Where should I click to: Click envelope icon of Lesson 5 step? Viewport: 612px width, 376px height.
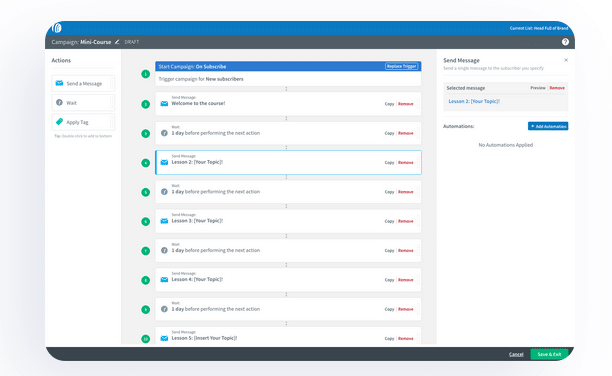tap(164, 338)
